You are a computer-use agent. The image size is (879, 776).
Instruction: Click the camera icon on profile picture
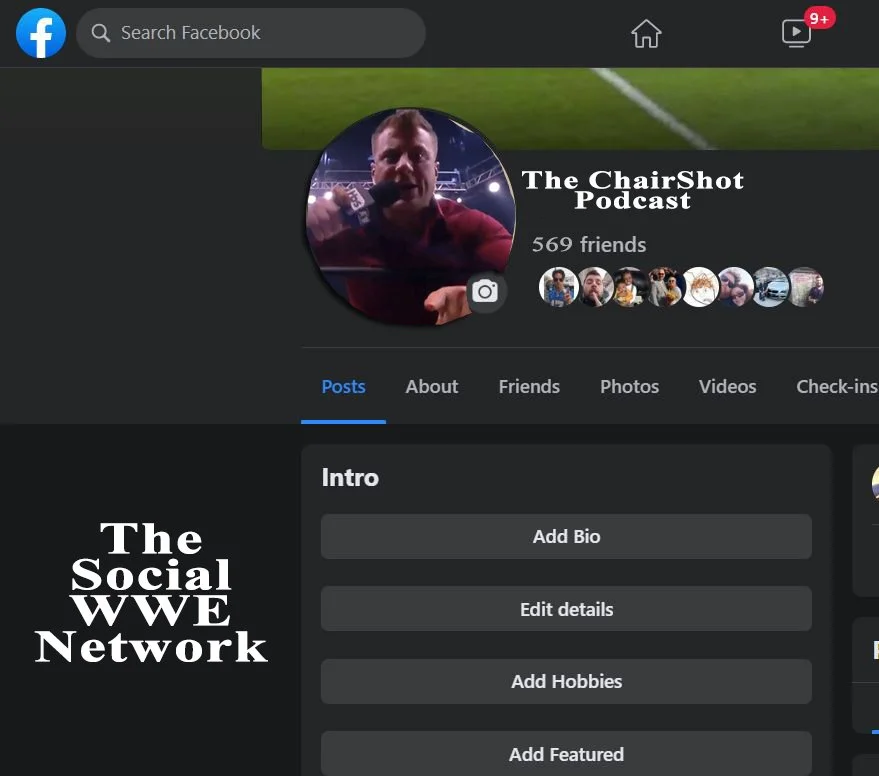click(485, 292)
